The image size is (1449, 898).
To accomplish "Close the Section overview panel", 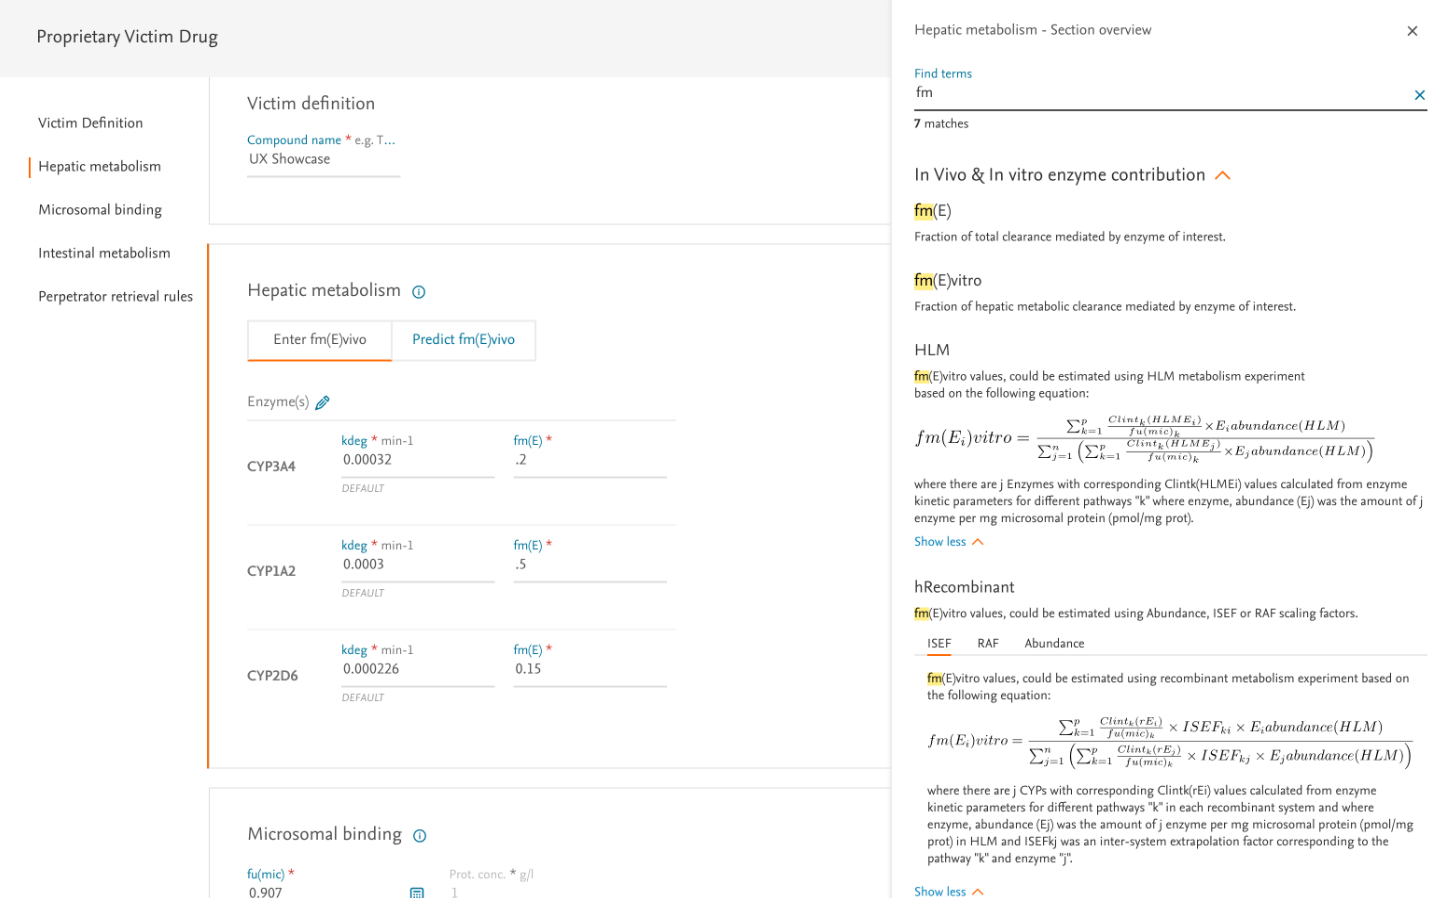I will 1411,31.
